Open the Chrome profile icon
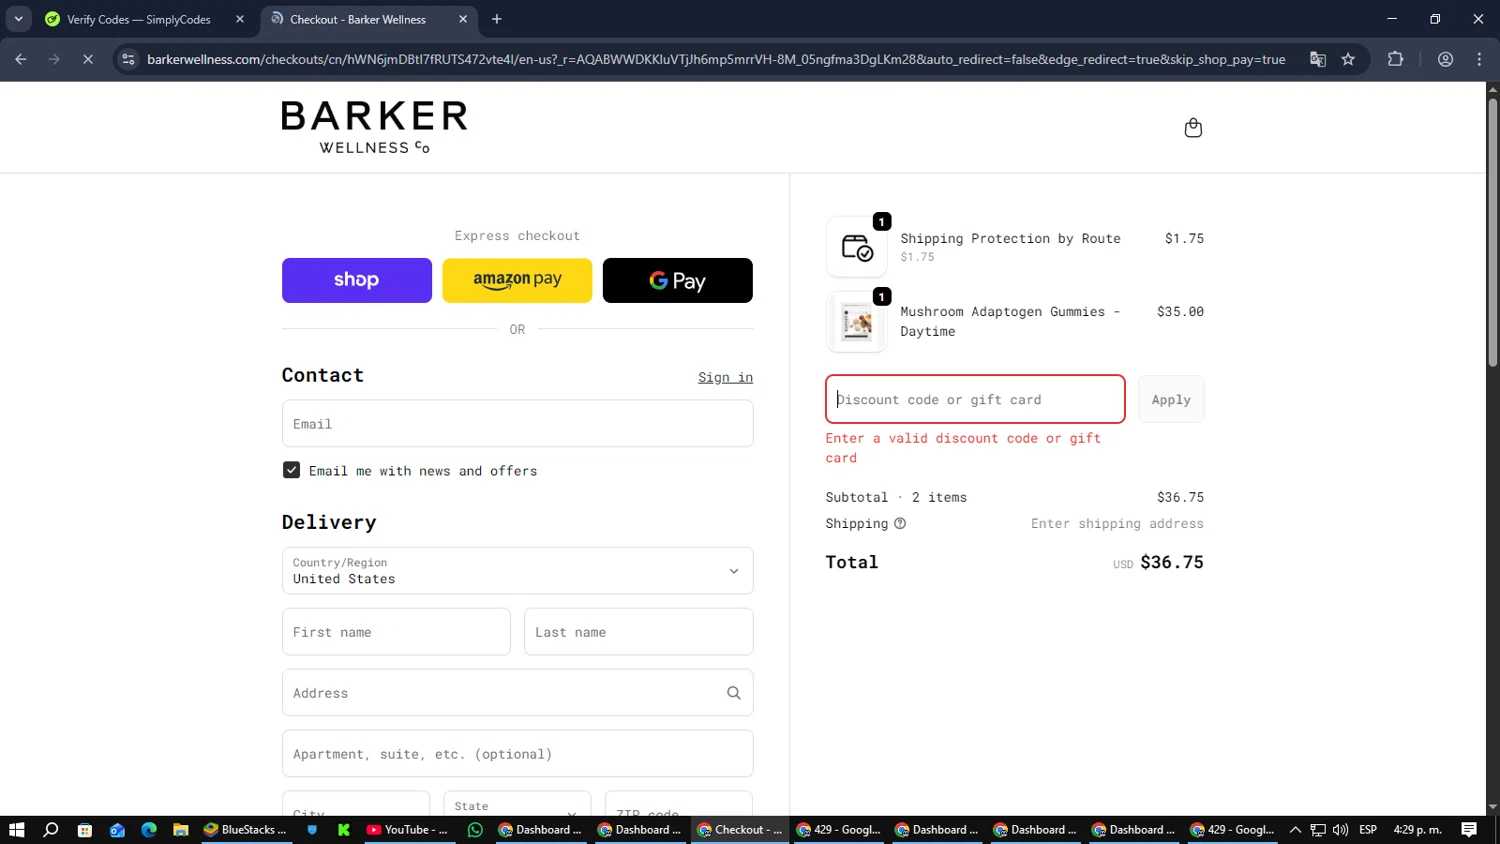 coord(1445,59)
